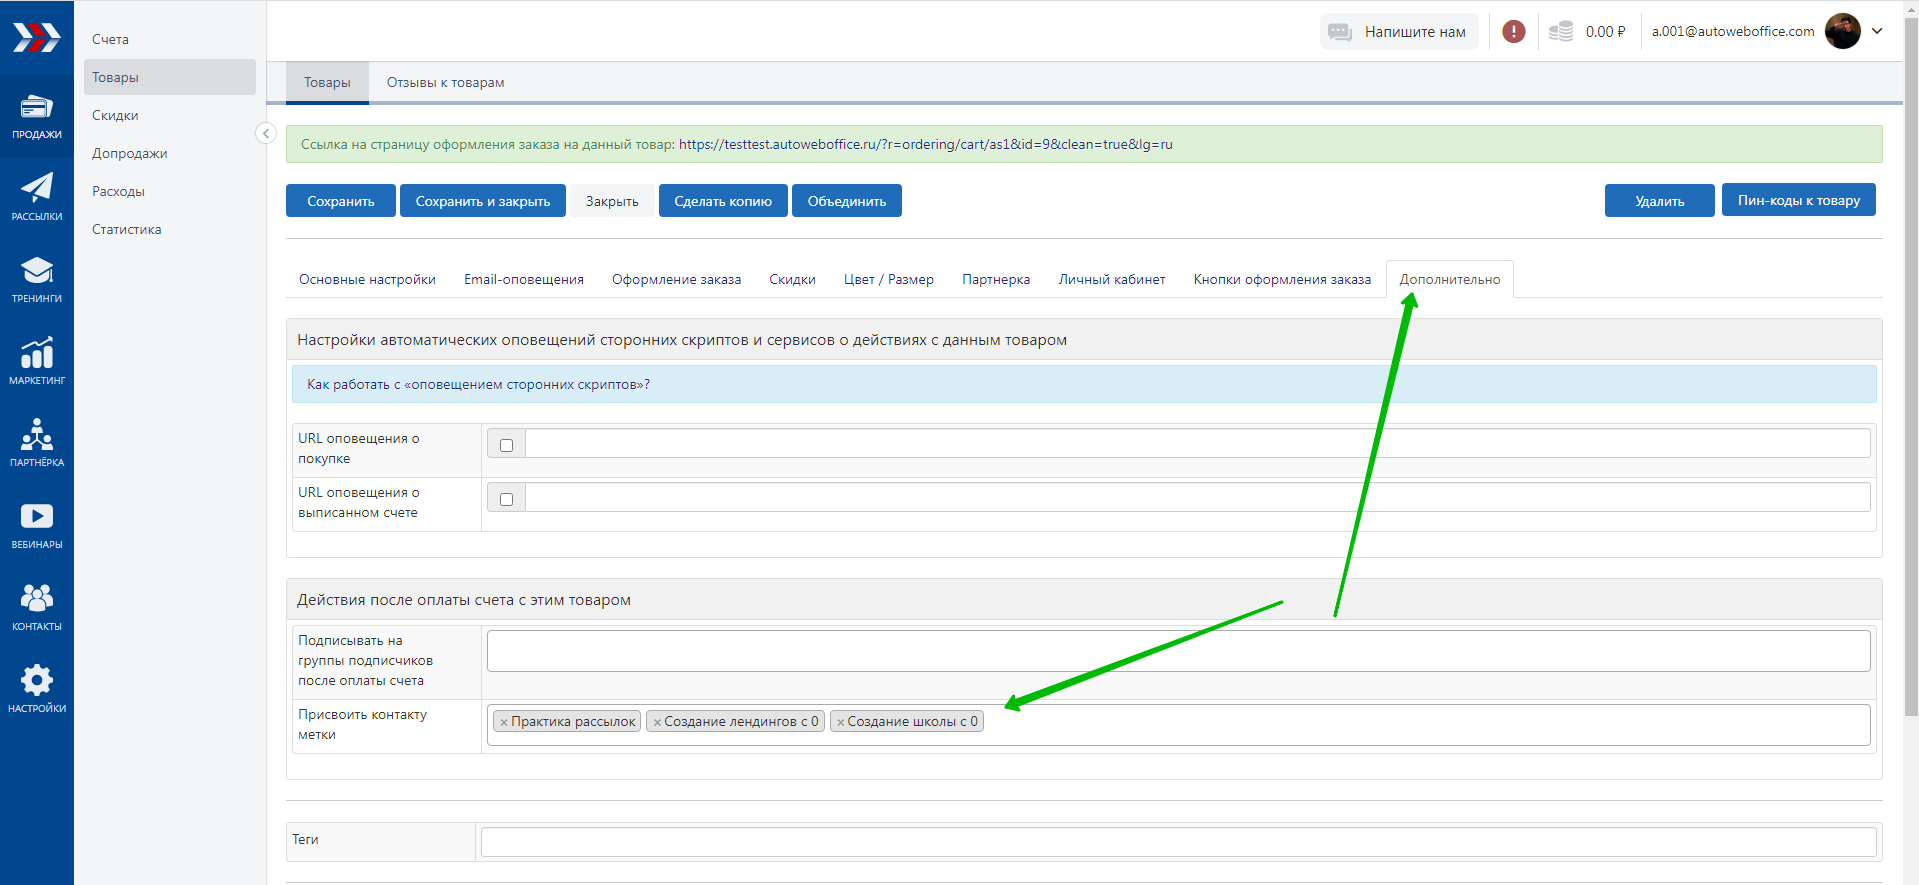The image size is (1919, 885).
Task: Open the Контакты people icon
Action: 37,606
